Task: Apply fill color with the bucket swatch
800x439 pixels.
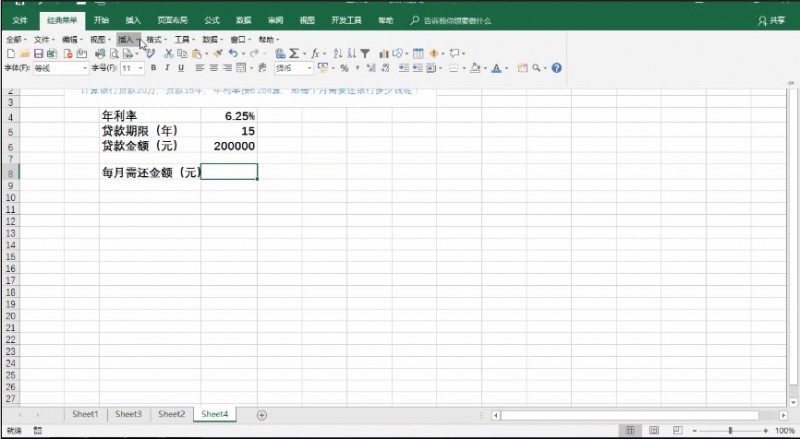Action: pos(476,68)
